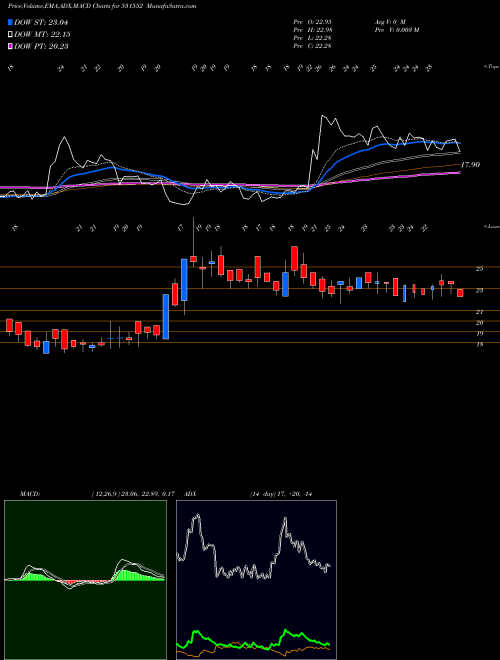Click the 'MACD:' panel heading
This screenshot has width=500, height=660.
30,494
